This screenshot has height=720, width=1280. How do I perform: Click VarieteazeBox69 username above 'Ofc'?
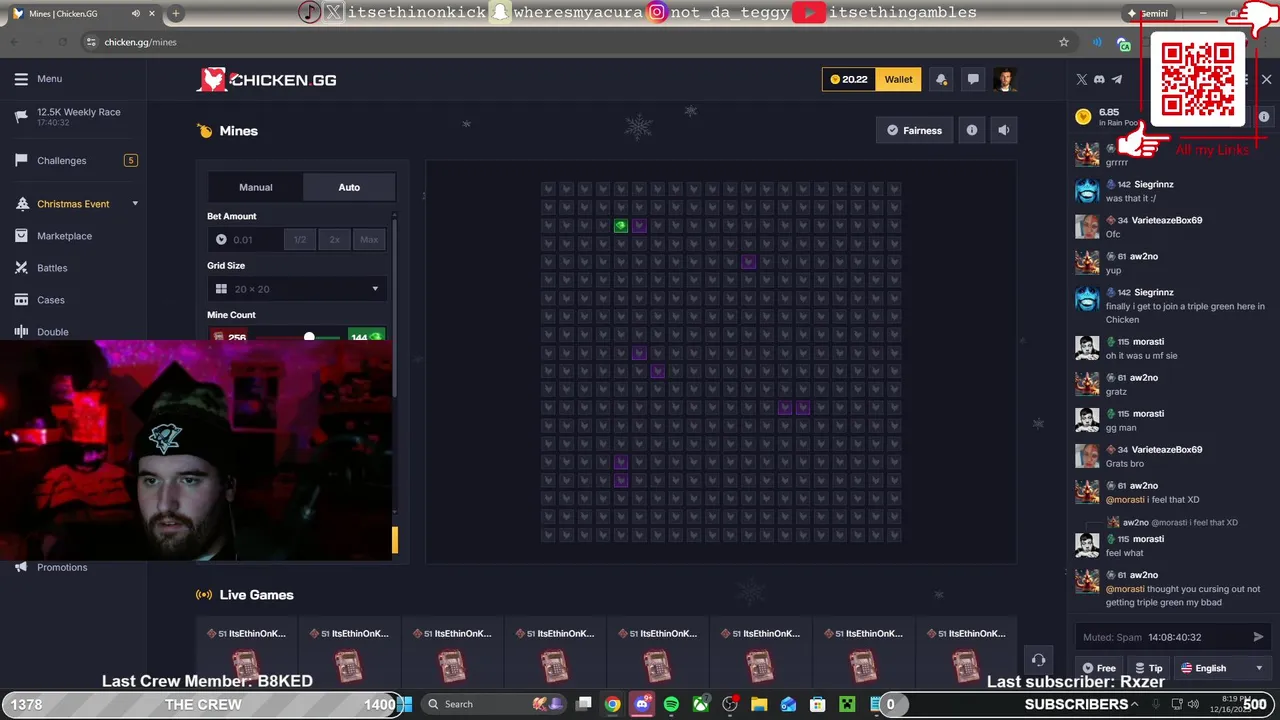(x=1167, y=221)
